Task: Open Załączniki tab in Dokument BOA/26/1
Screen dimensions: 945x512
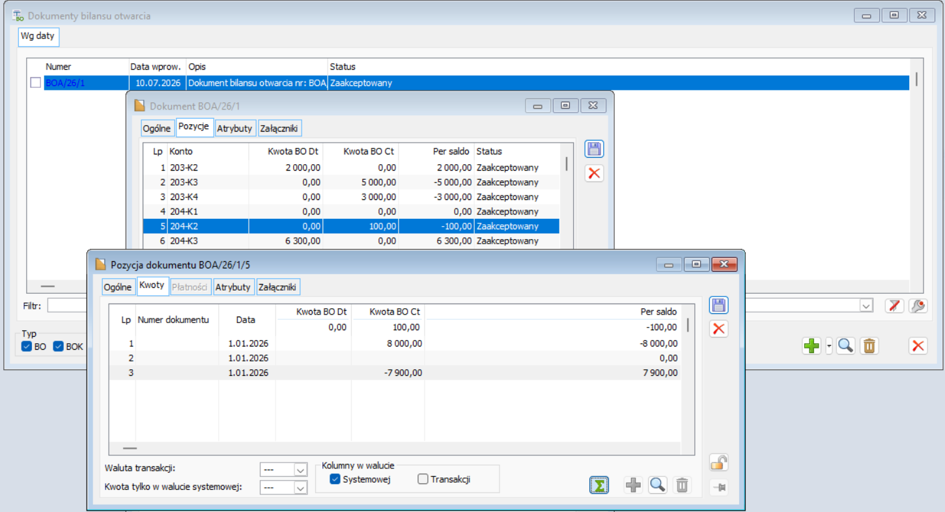Action: (x=278, y=128)
